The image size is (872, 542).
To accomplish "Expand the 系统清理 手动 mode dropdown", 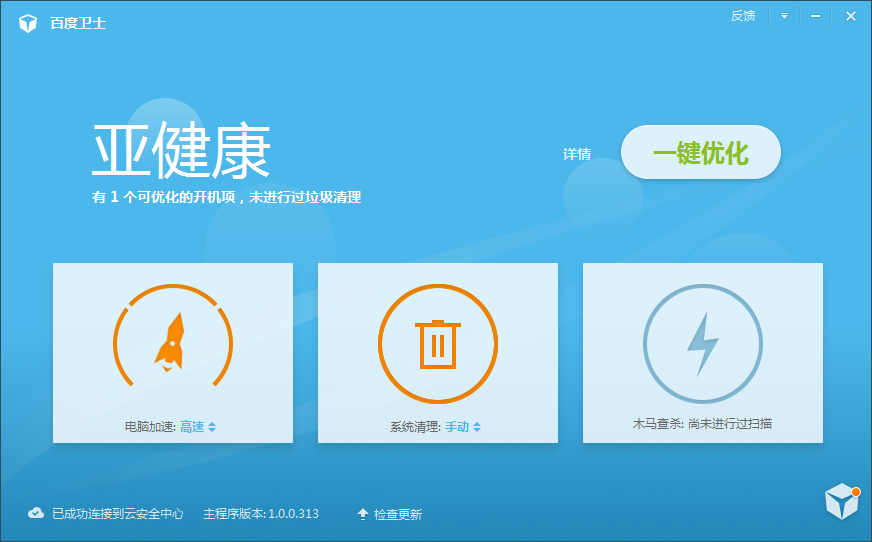I will [x=463, y=427].
